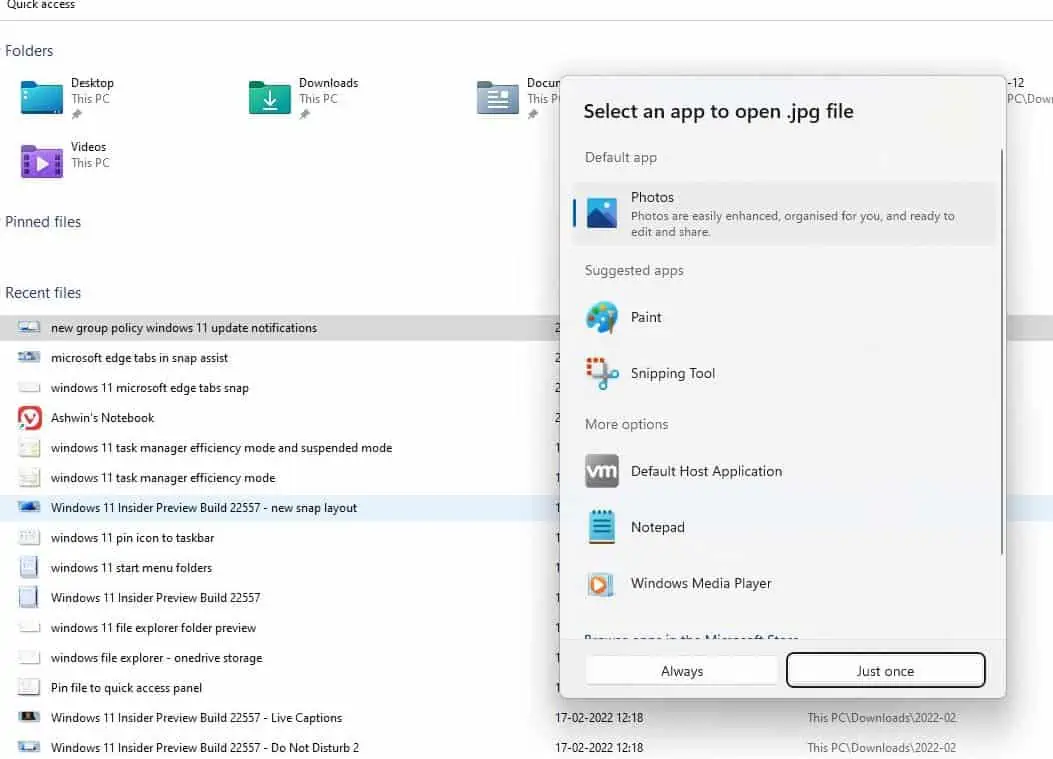Select "Build 22557 - new snap layout" file
This screenshot has height=759, width=1053.
click(x=204, y=508)
